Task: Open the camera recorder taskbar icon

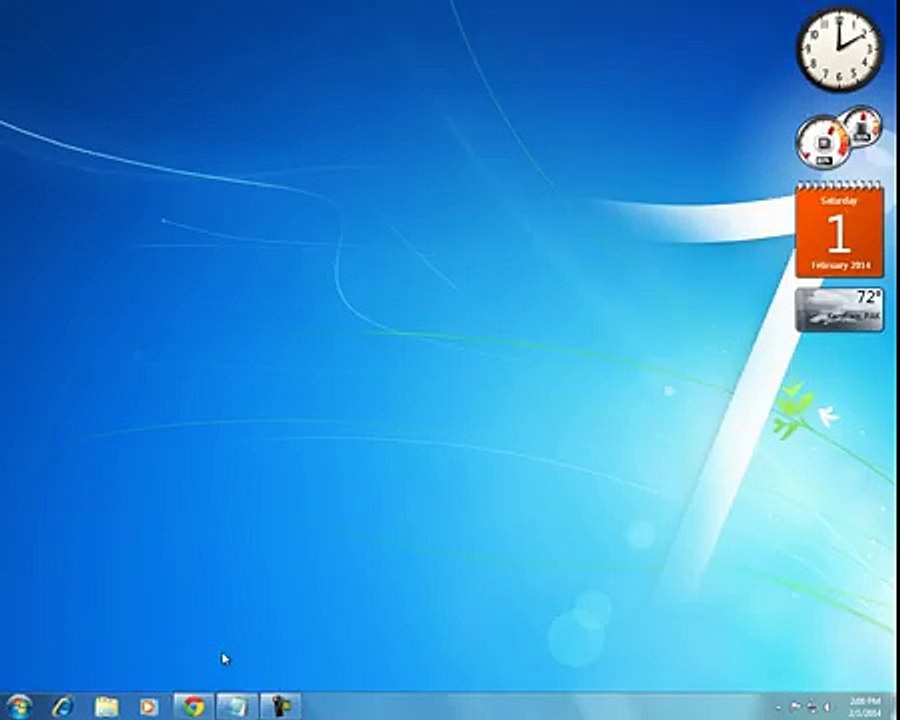Action: point(280,707)
